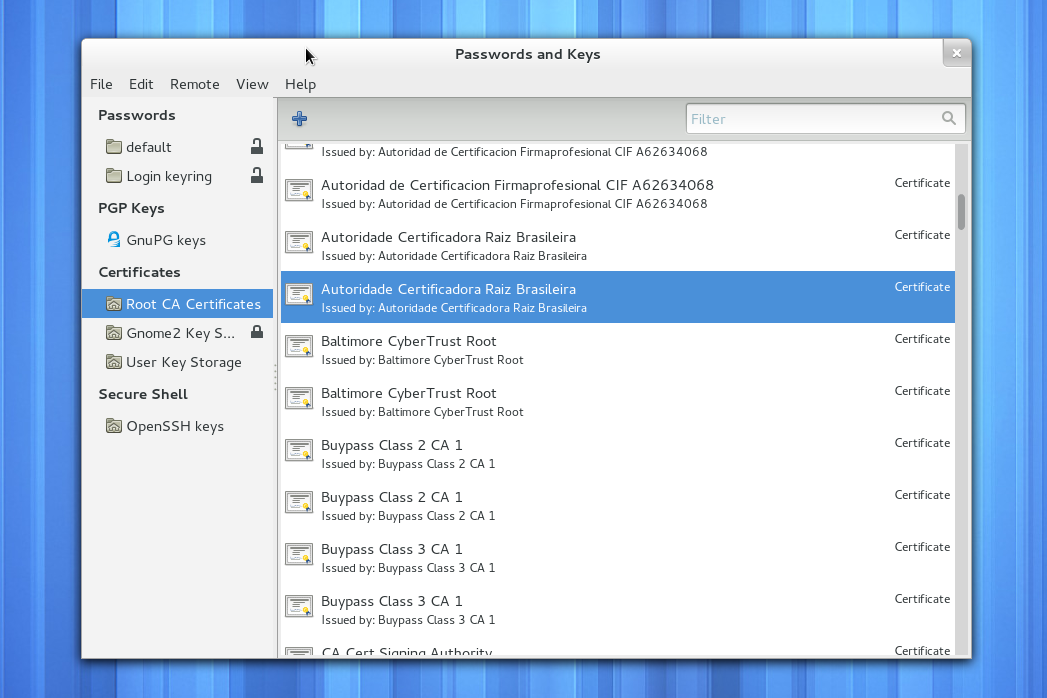1047x698 pixels.
Task: Open the File menu
Action: pos(101,84)
